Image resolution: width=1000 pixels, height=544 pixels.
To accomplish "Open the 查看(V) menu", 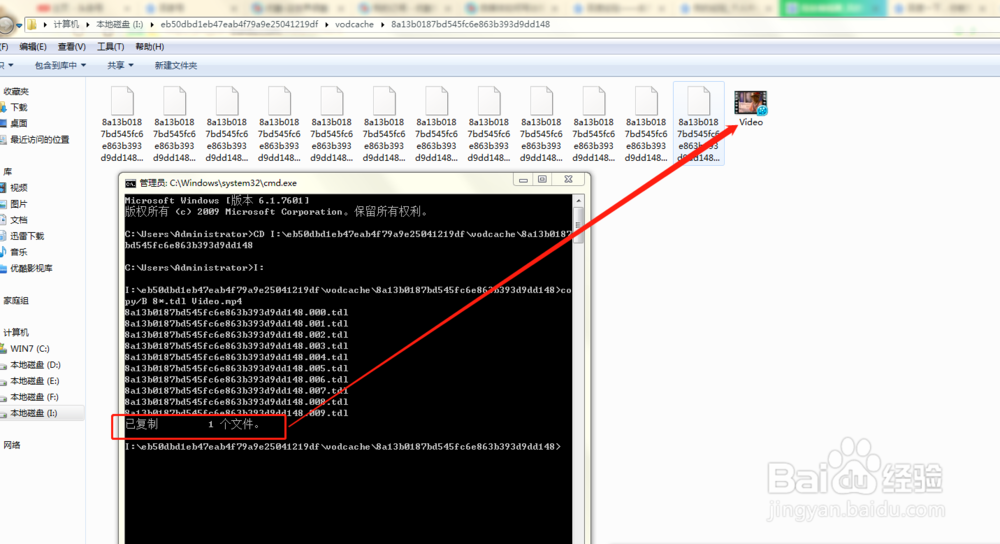I will 71,47.
